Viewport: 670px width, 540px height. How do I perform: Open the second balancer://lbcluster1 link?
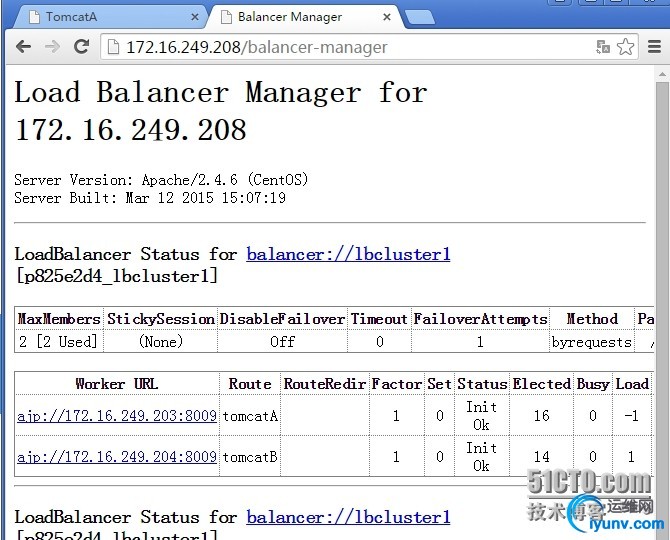348,517
